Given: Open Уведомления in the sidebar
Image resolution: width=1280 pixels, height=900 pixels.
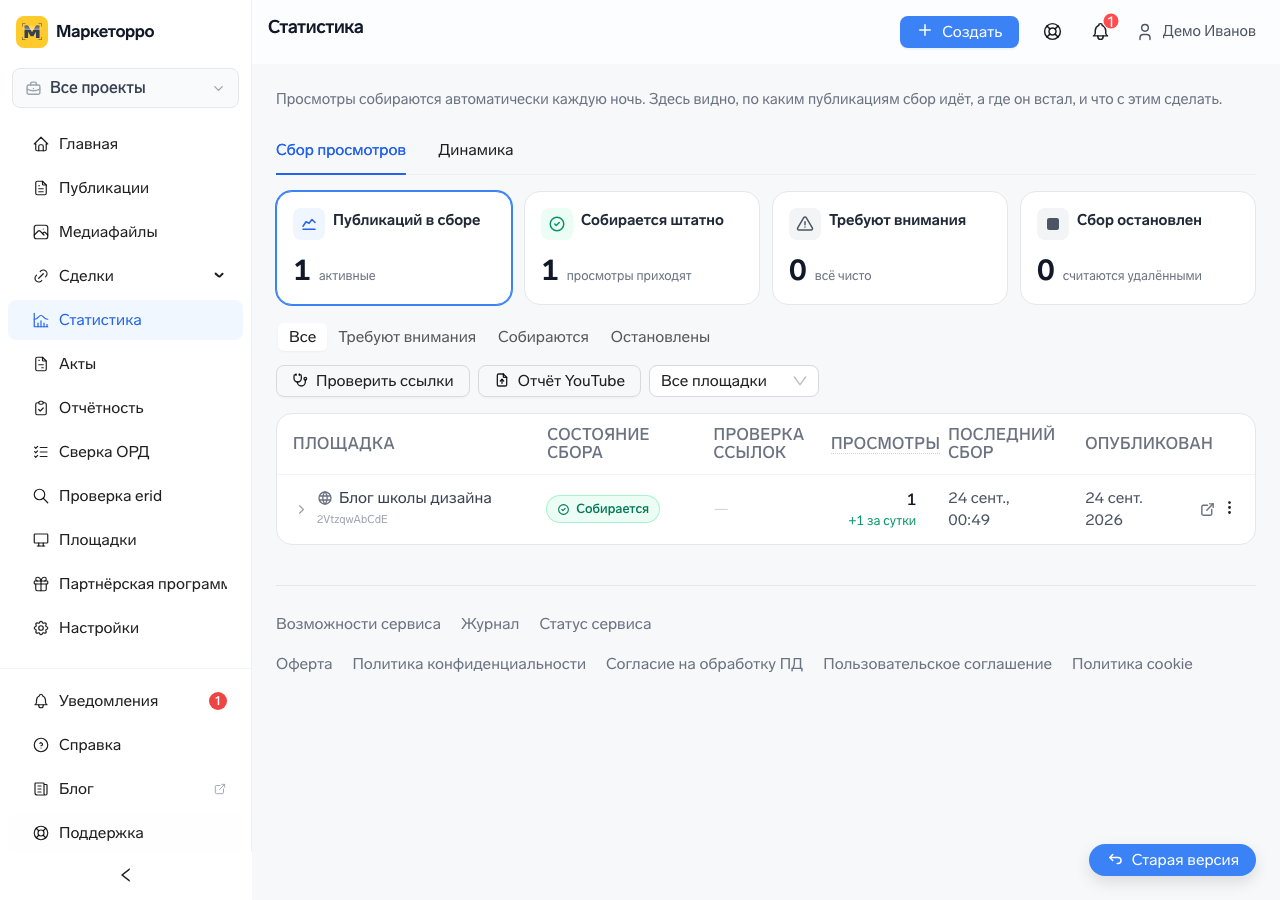Looking at the screenshot, I should pyautogui.click(x=125, y=701).
